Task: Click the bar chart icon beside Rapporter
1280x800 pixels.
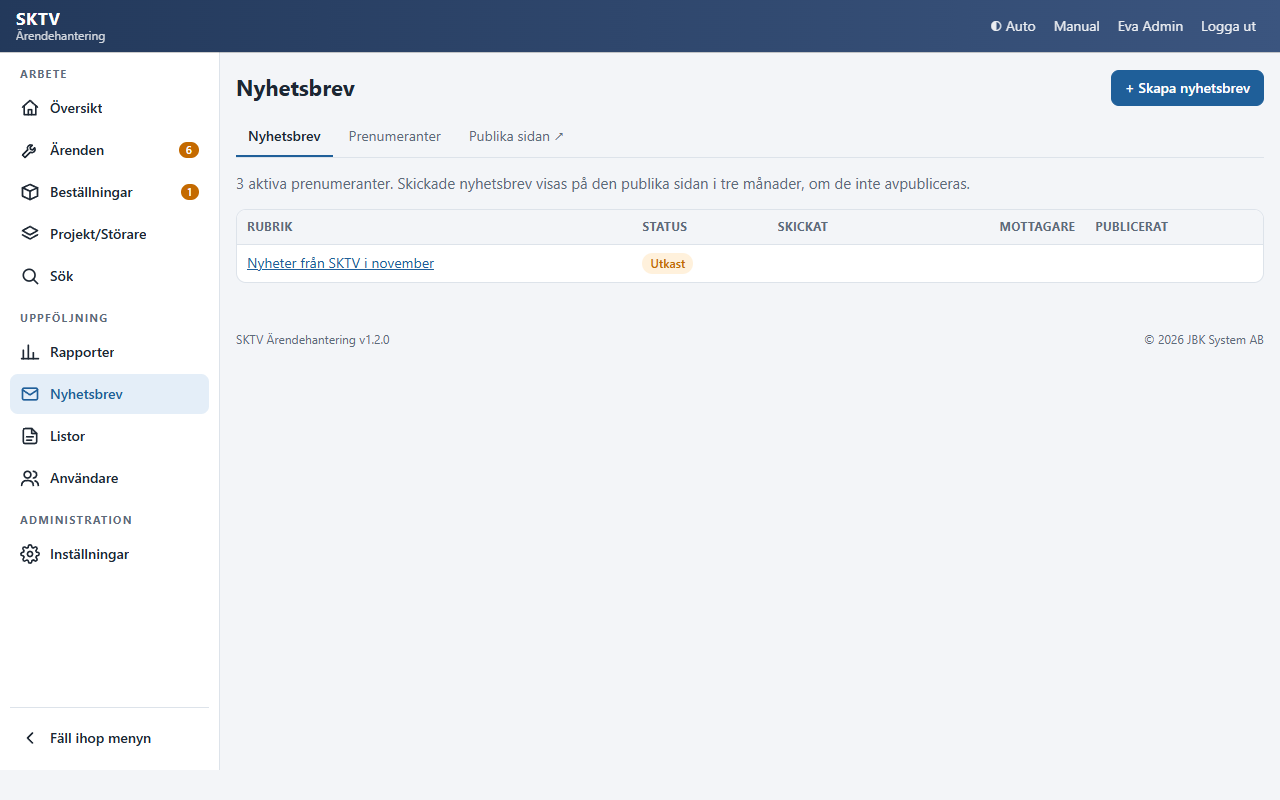Action: click(x=30, y=352)
